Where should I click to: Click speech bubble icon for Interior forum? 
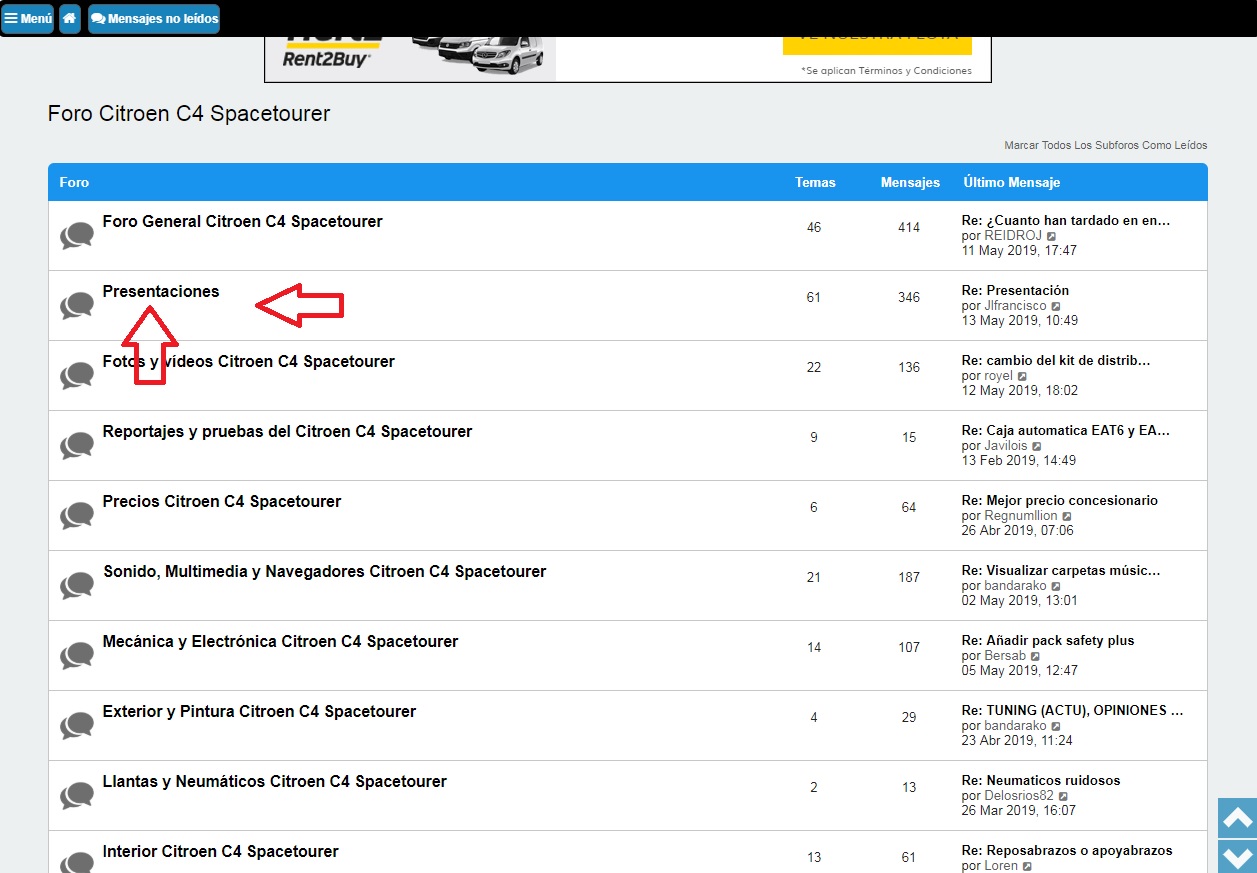point(77,863)
